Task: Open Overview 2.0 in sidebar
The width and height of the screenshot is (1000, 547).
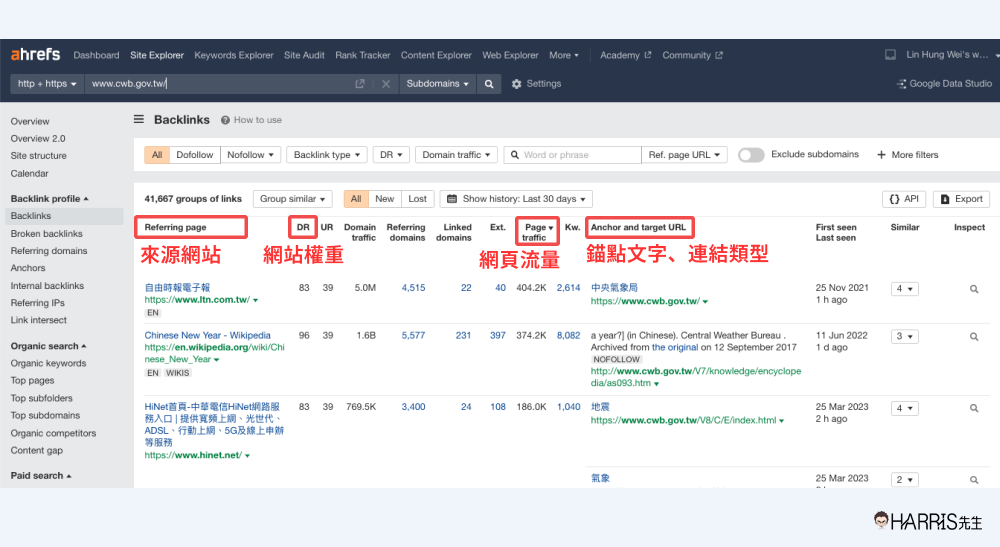Action: 38,138
